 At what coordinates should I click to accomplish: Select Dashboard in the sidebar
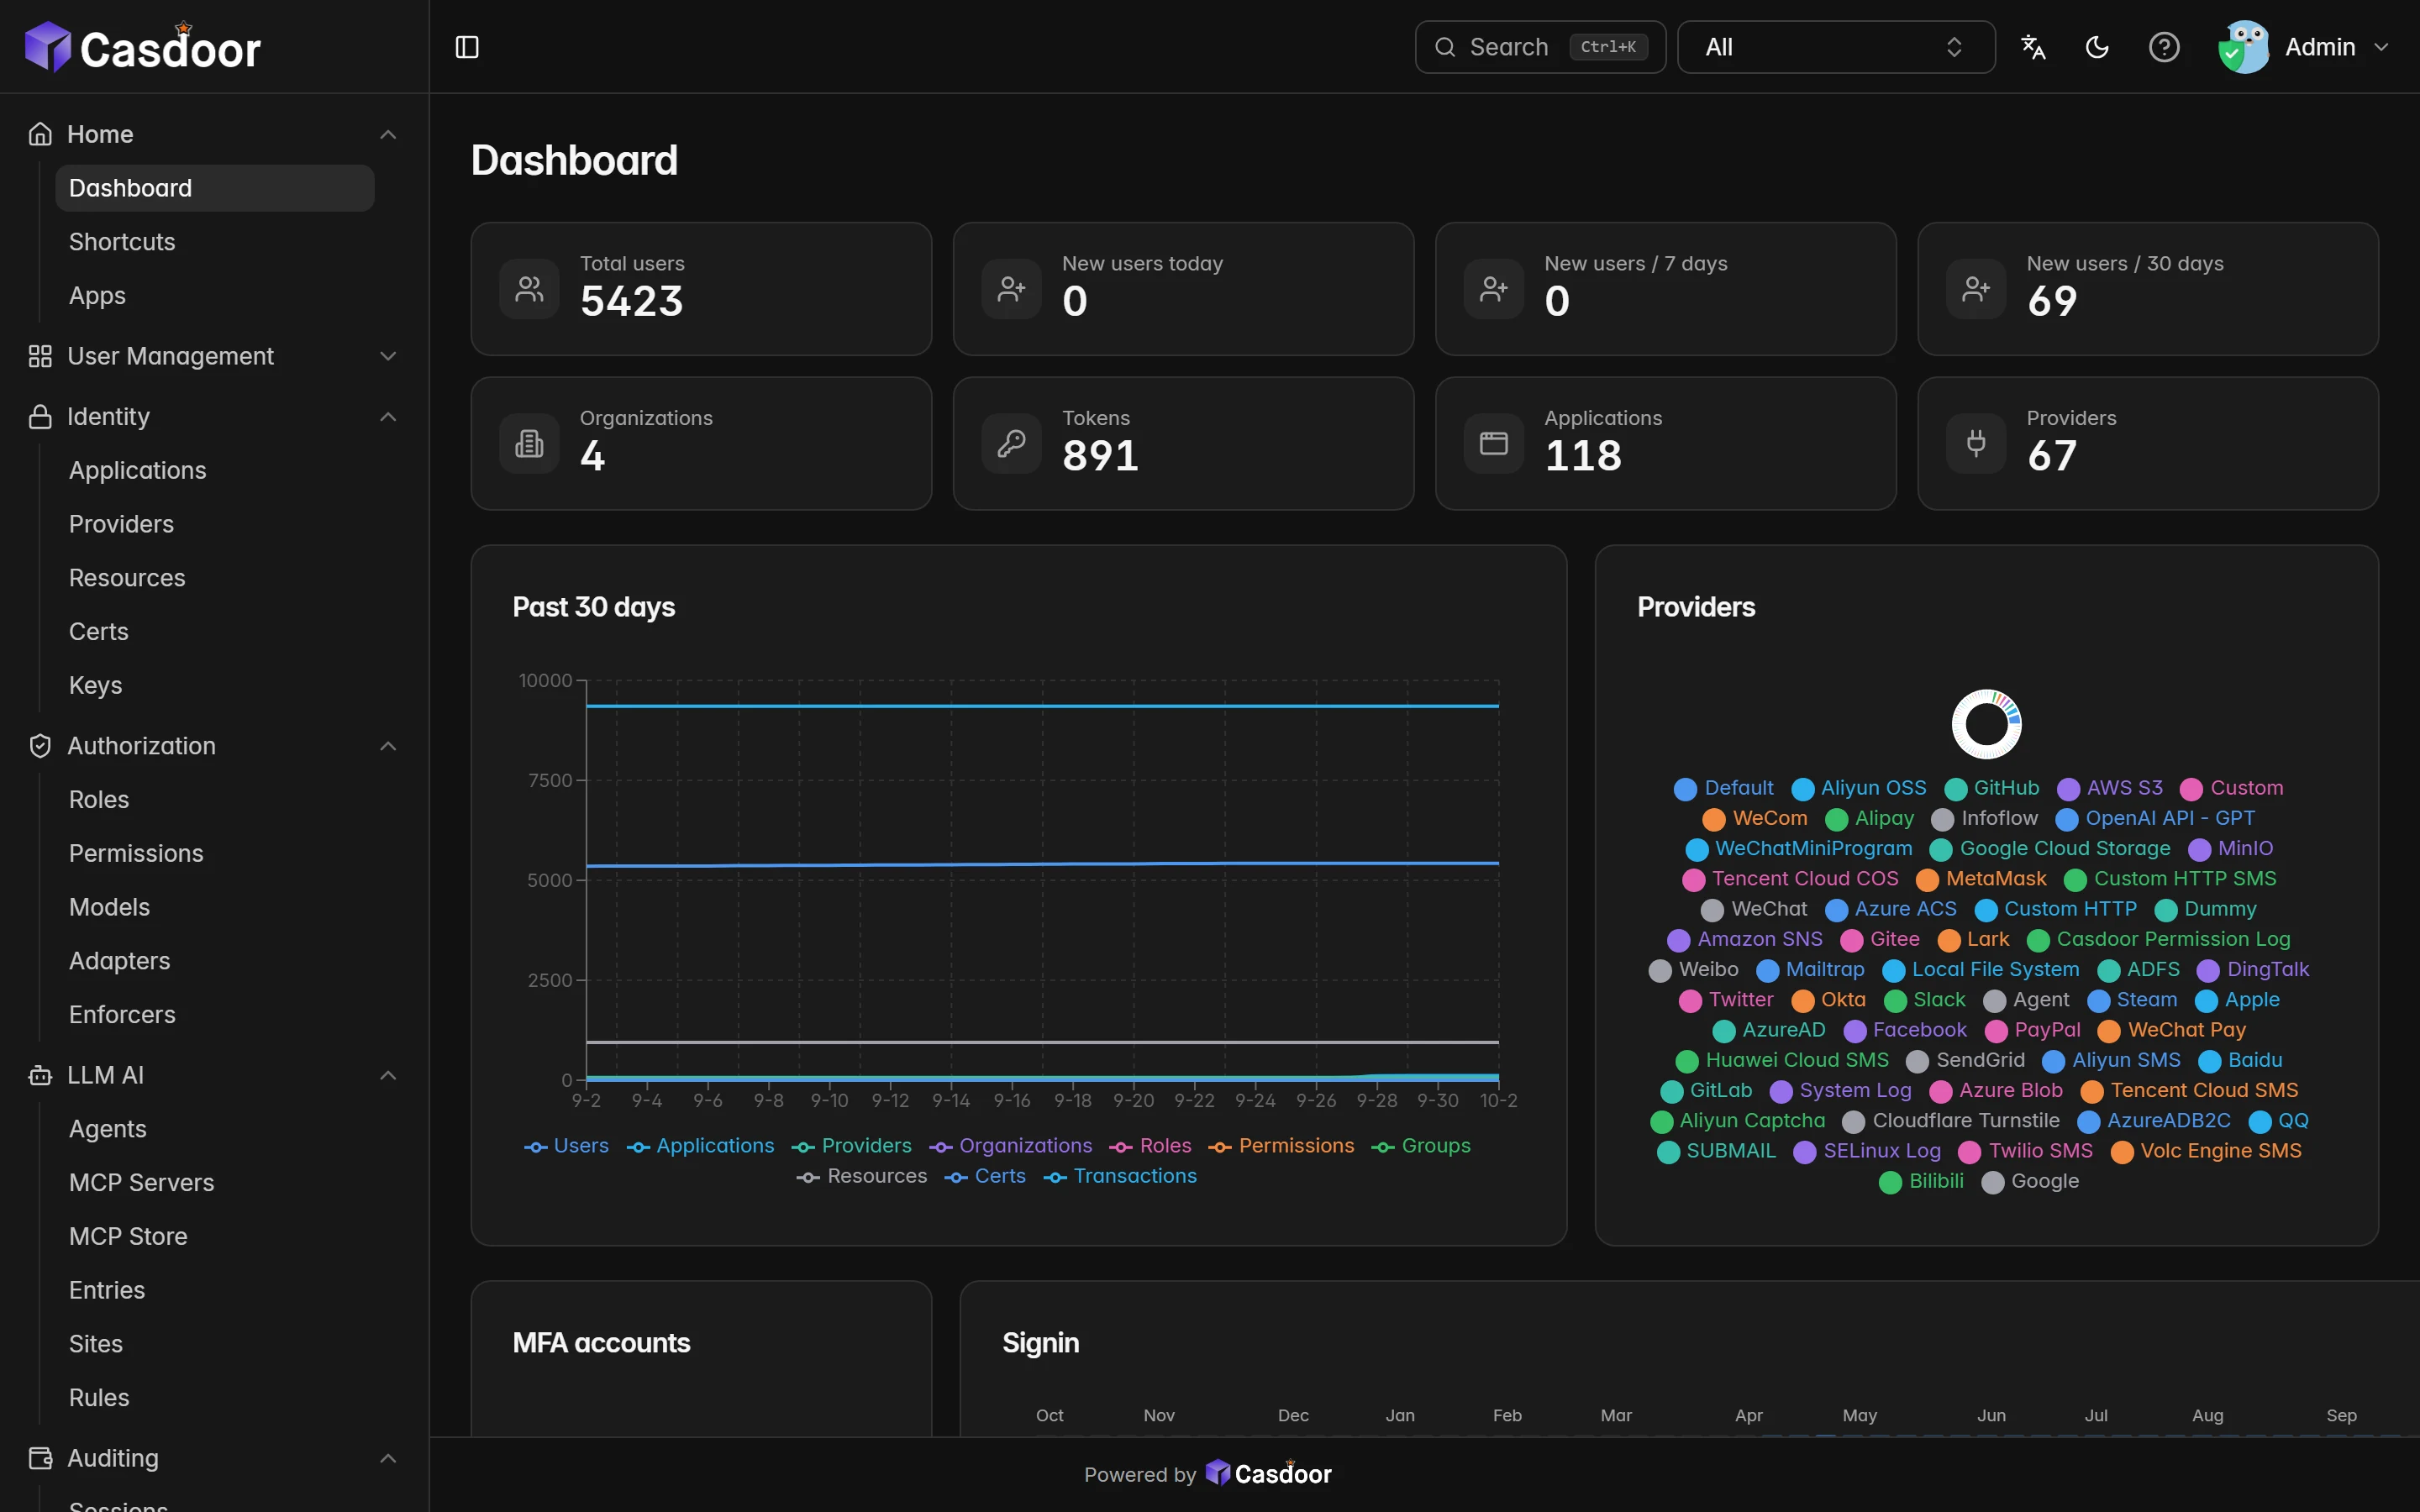pyautogui.click(x=214, y=188)
